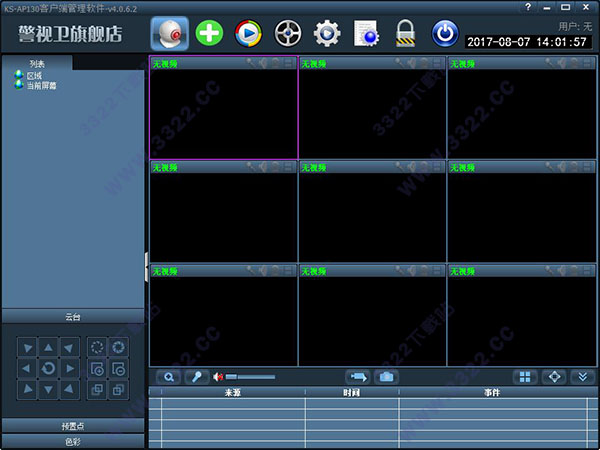
Task: Select the 区域 tree node
Action: (34, 76)
